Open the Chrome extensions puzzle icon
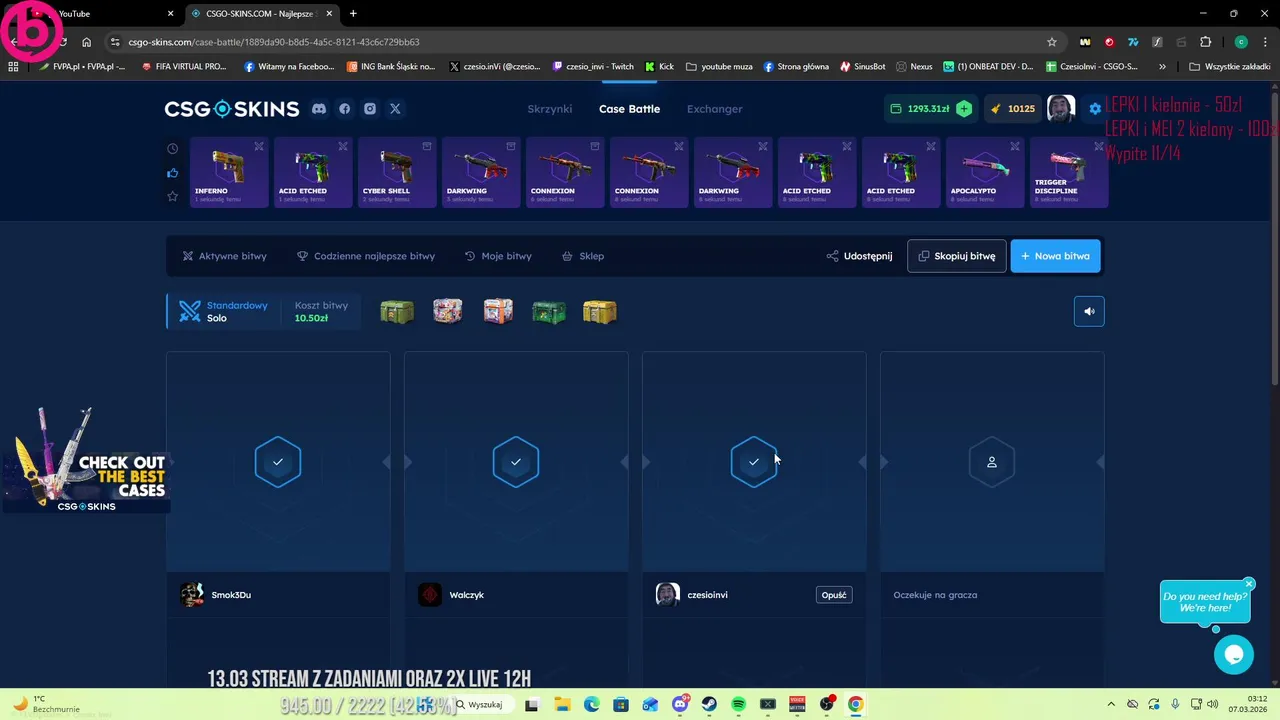This screenshot has width=1280, height=720. tap(1205, 42)
